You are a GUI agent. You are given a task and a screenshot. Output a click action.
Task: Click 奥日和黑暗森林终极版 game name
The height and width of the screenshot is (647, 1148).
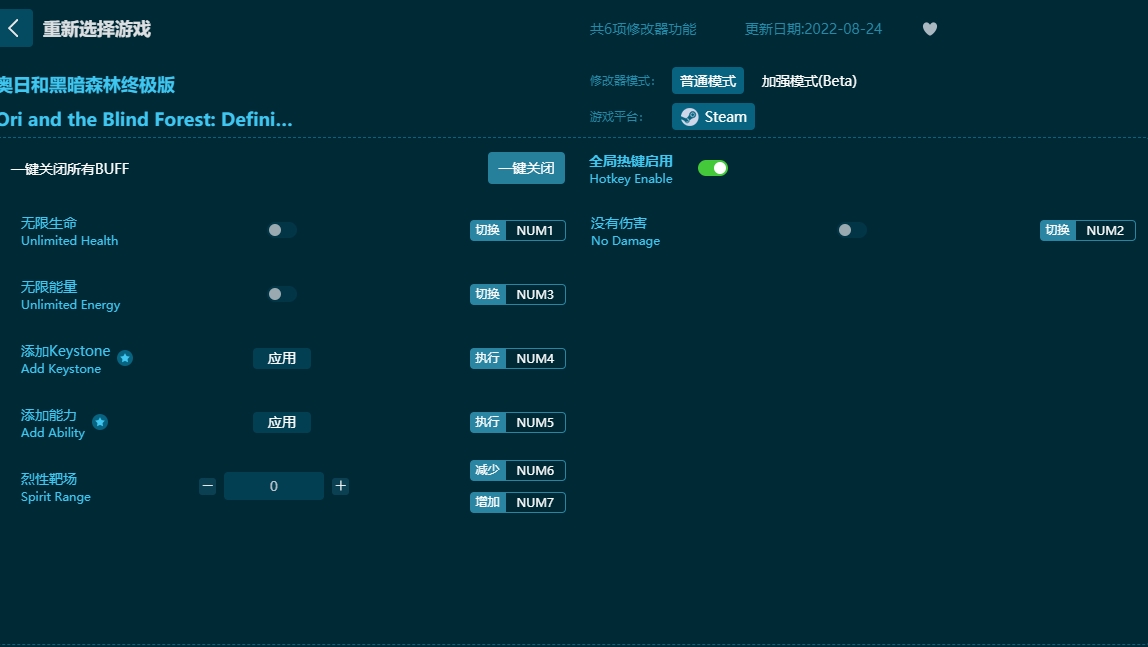click(x=87, y=85)
